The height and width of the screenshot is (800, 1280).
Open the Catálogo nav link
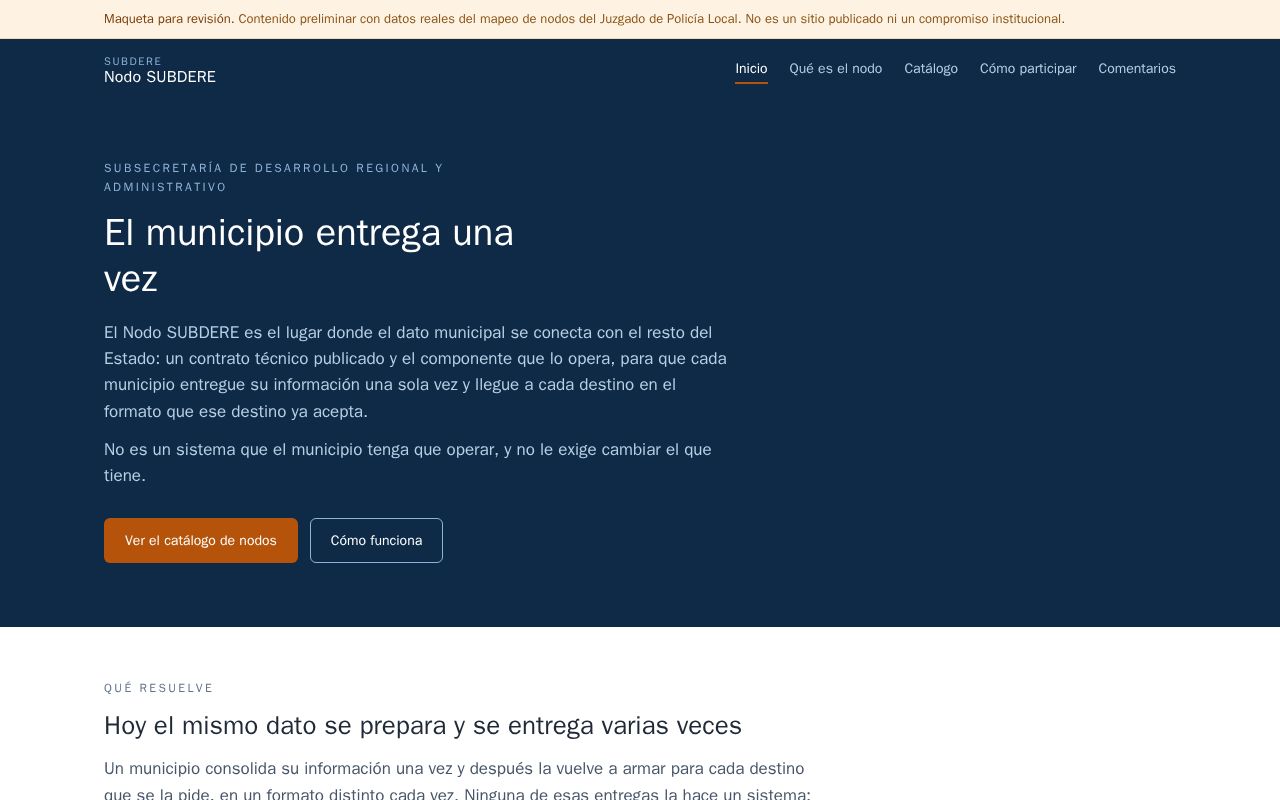[930, 69]
